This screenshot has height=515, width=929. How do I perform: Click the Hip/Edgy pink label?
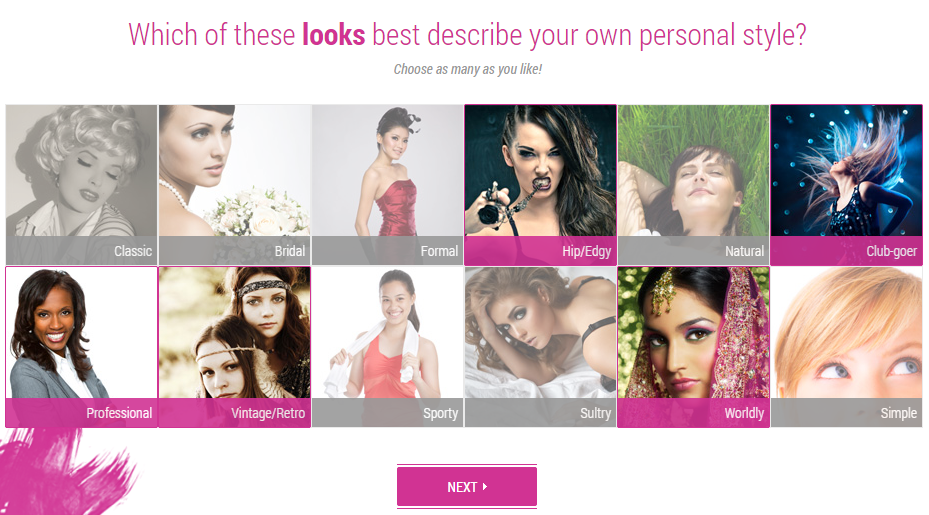point(540,251)
